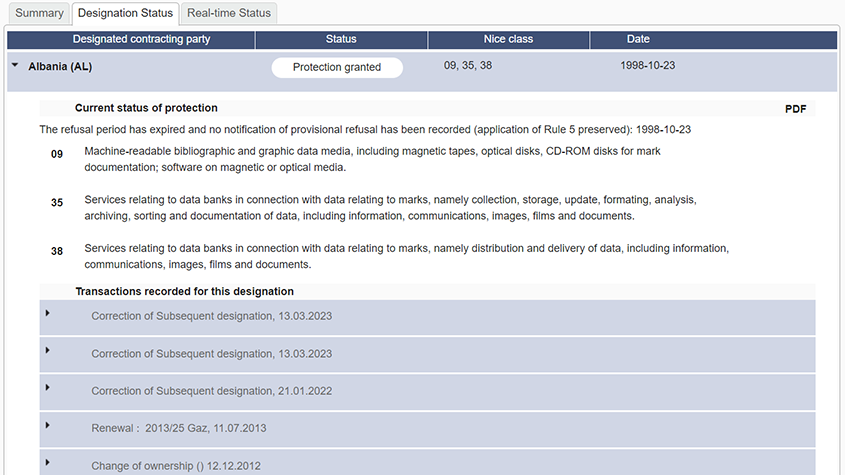Expand arrow for the 21.01.2022 Correction entry
Image resolution: width=845 pixels, height=475 pixels.
47,387
